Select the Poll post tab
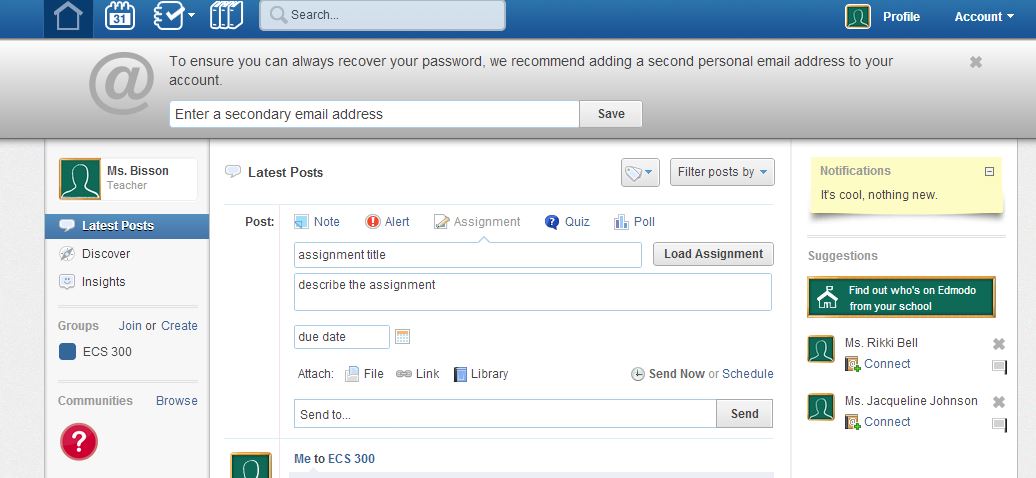This screenshot has height=478, width=1036. coord(634,222)
